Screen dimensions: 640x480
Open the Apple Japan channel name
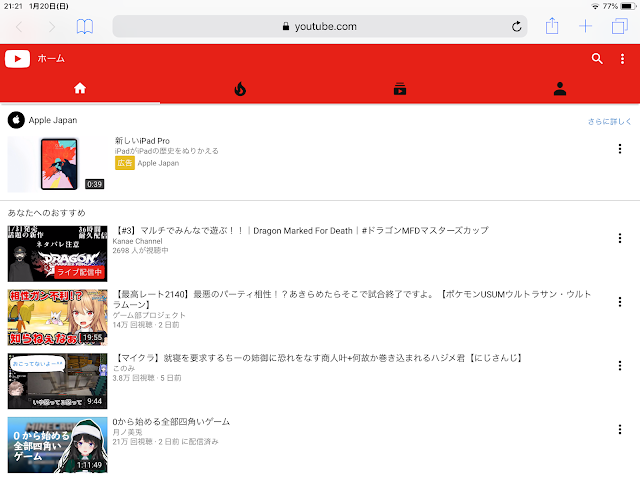[53, 120]
